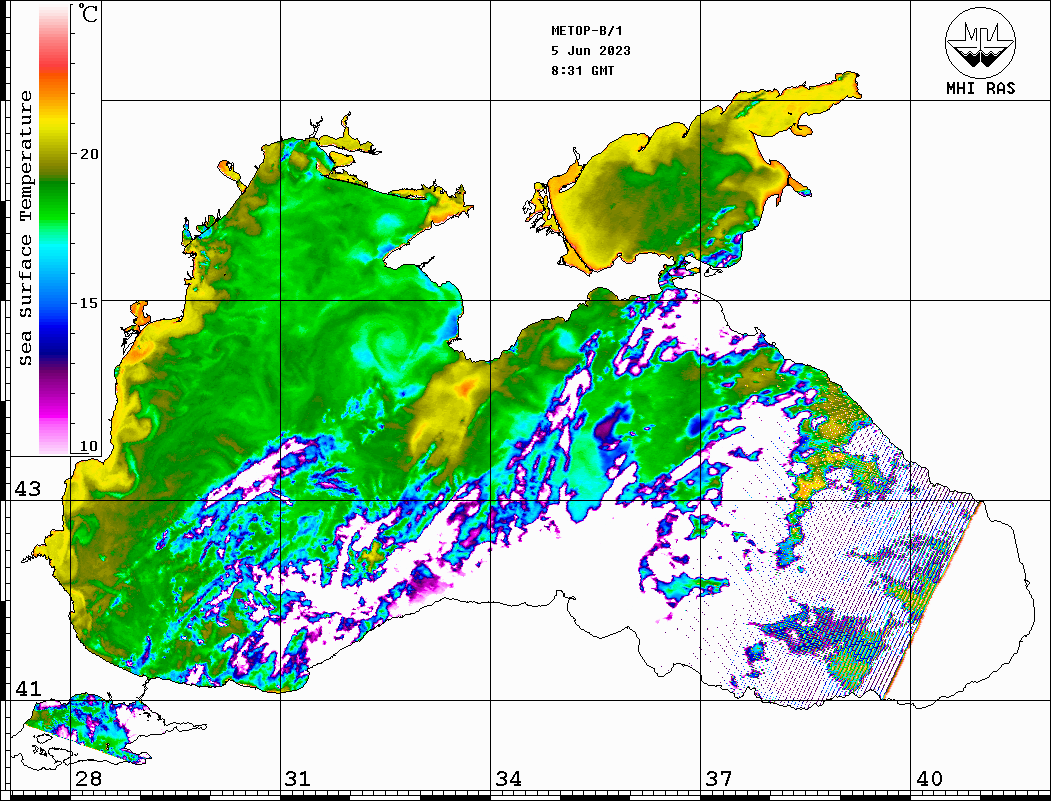Click the °C unit label on legend
This screenshot has height=801, width=1051.
(x=88, y=13)
